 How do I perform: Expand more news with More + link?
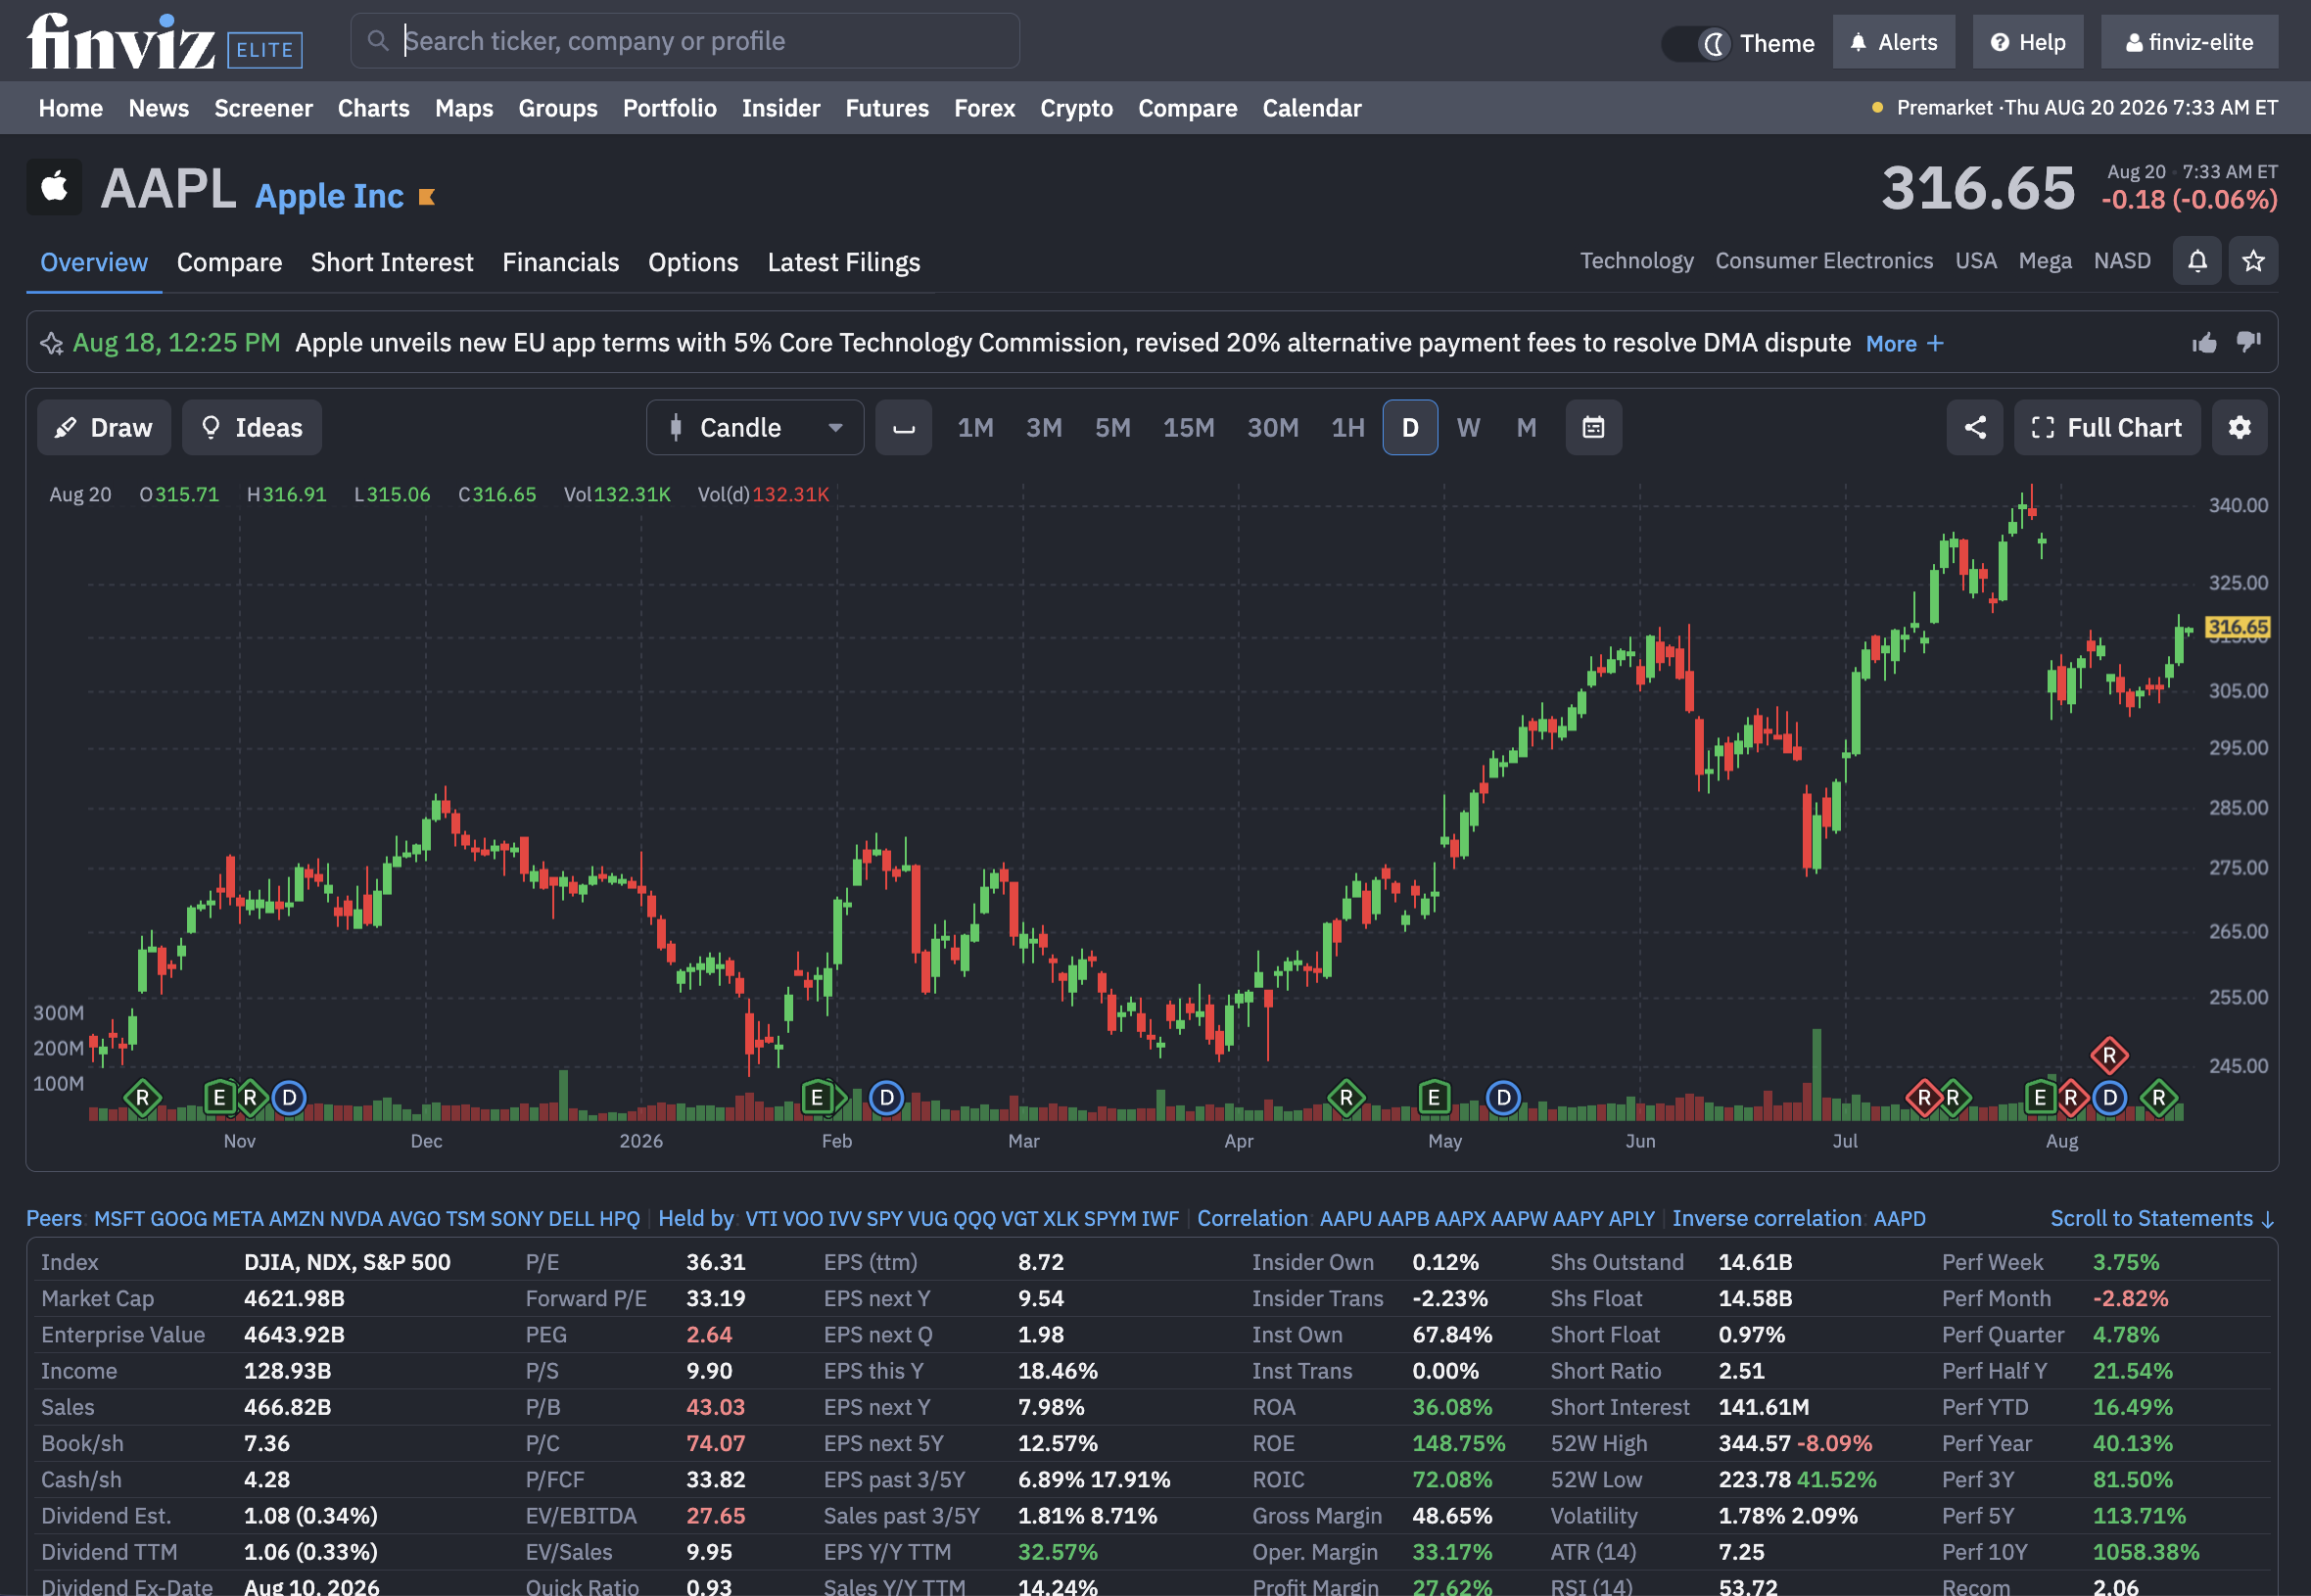(1904, 344)
